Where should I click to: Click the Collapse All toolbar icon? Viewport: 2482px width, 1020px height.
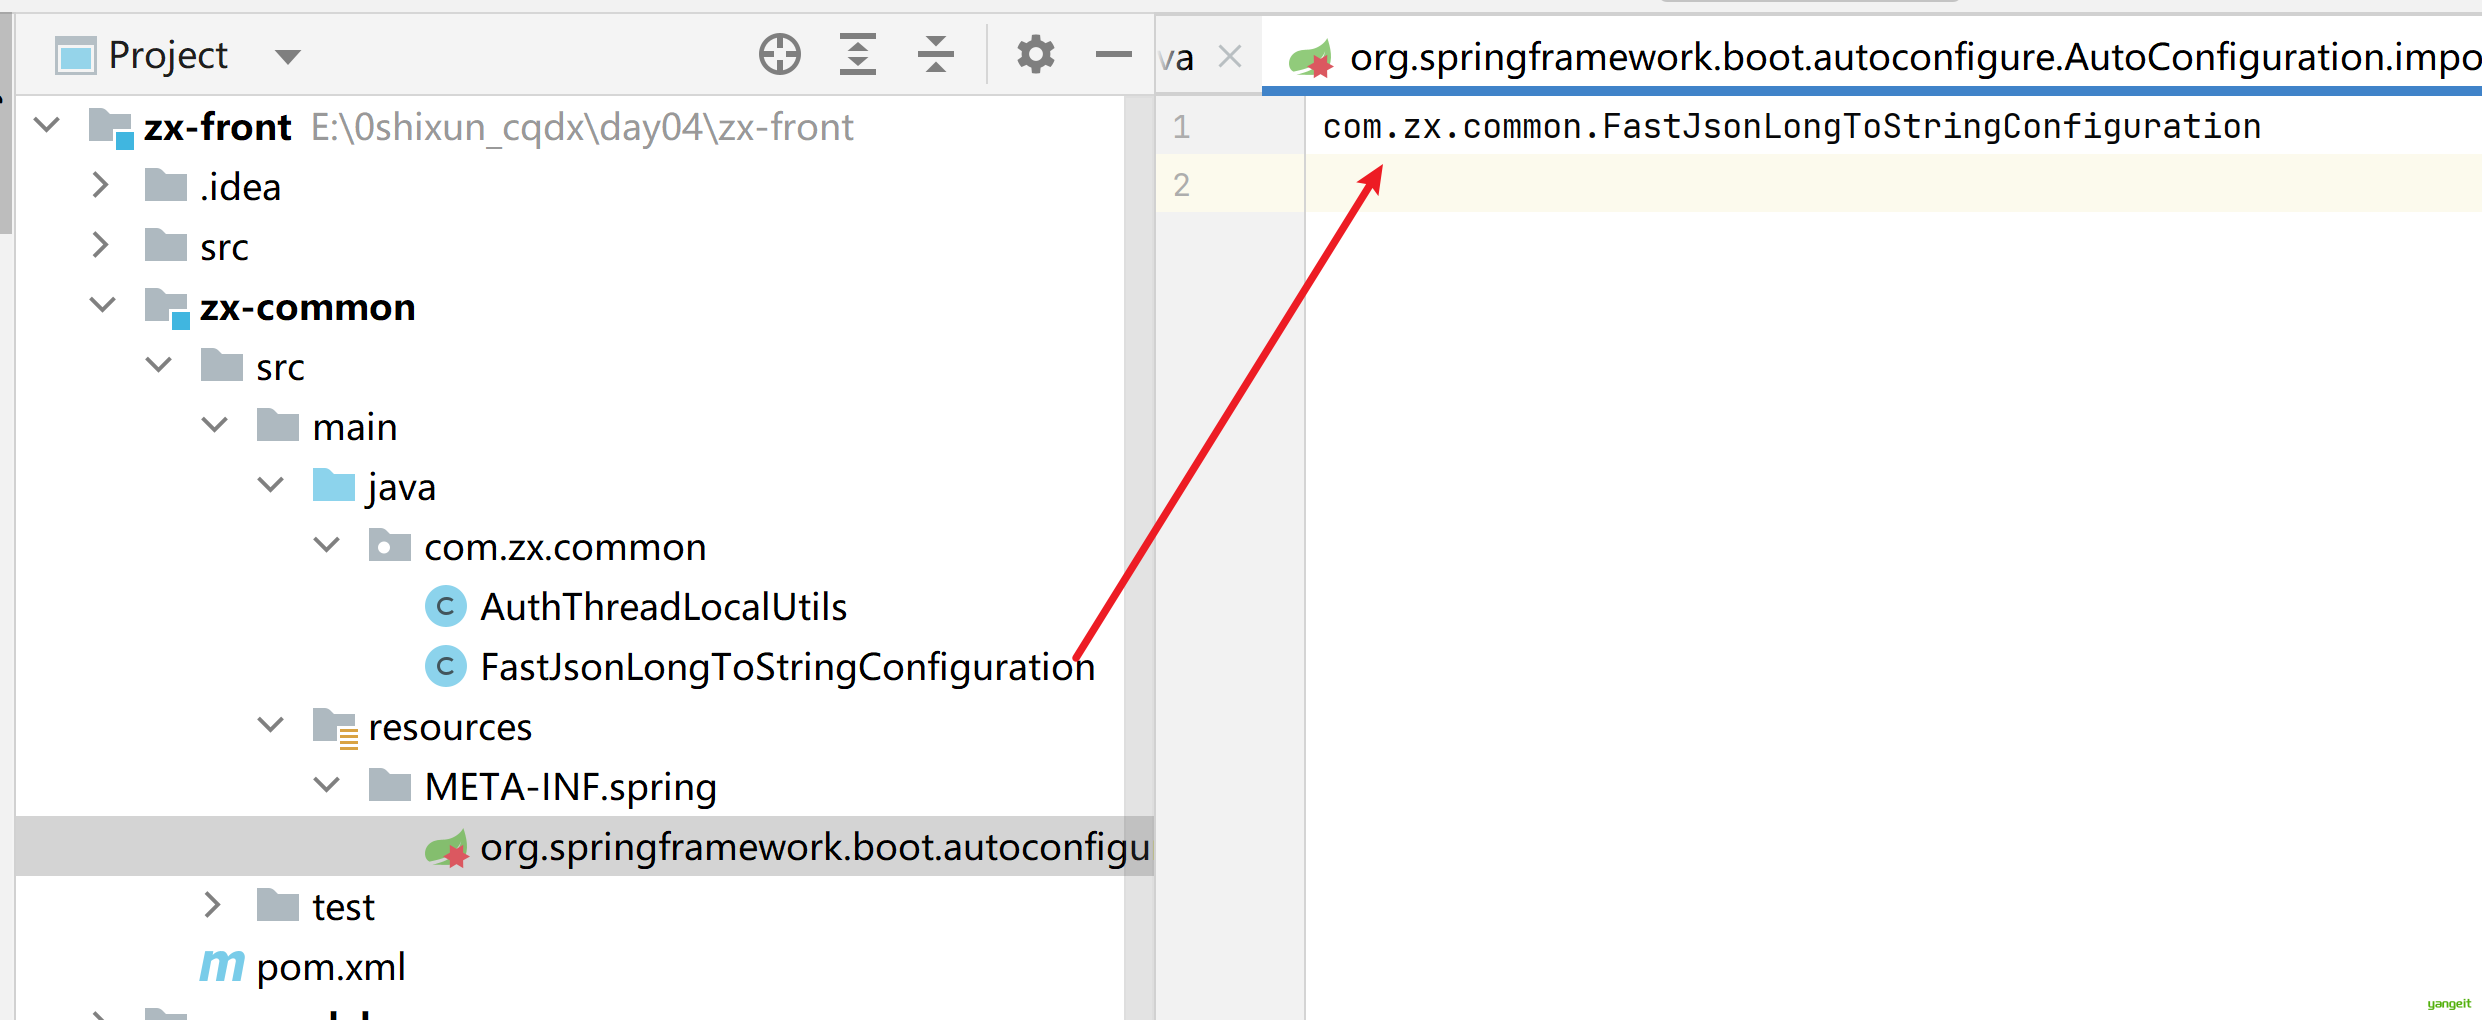[935, 55]
